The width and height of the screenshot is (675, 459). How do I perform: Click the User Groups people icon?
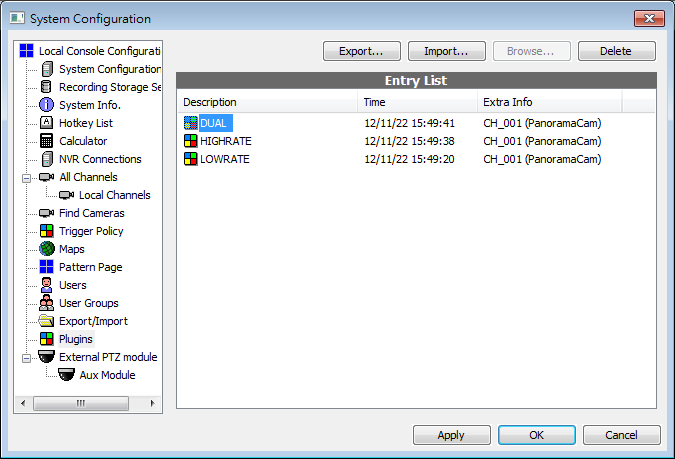[x=46, y=303]
